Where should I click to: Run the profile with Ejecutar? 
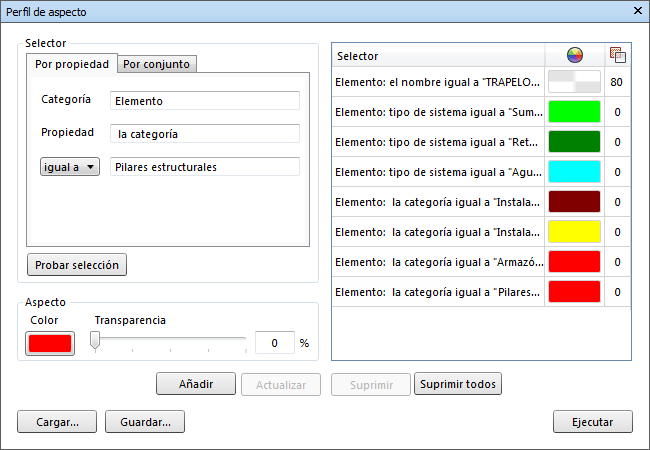[592, 422]
